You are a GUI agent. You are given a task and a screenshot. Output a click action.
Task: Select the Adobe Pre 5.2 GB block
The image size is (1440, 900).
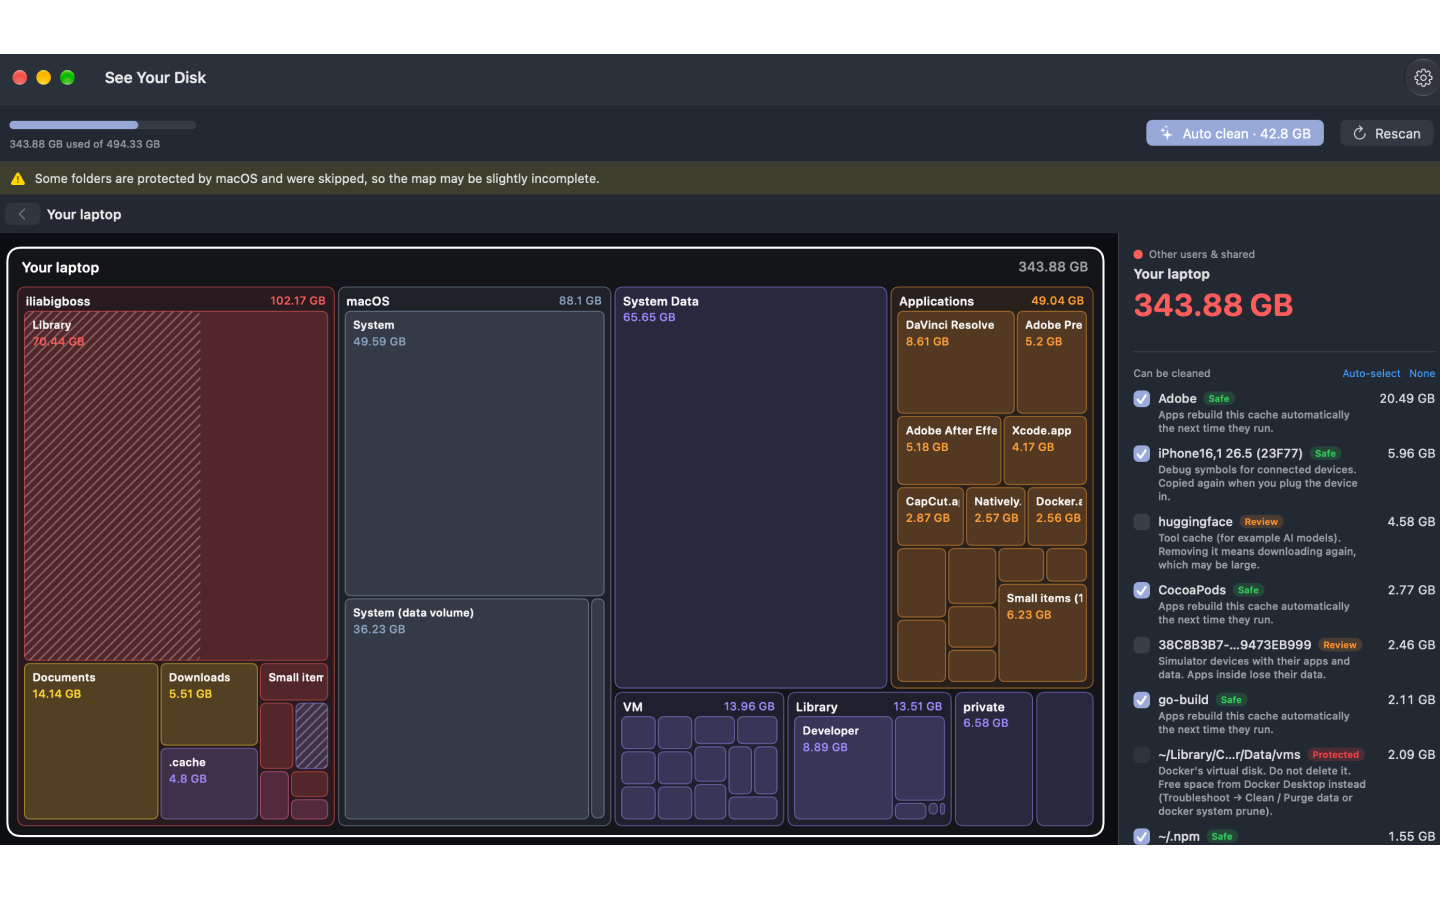(x=1051, y=363)
